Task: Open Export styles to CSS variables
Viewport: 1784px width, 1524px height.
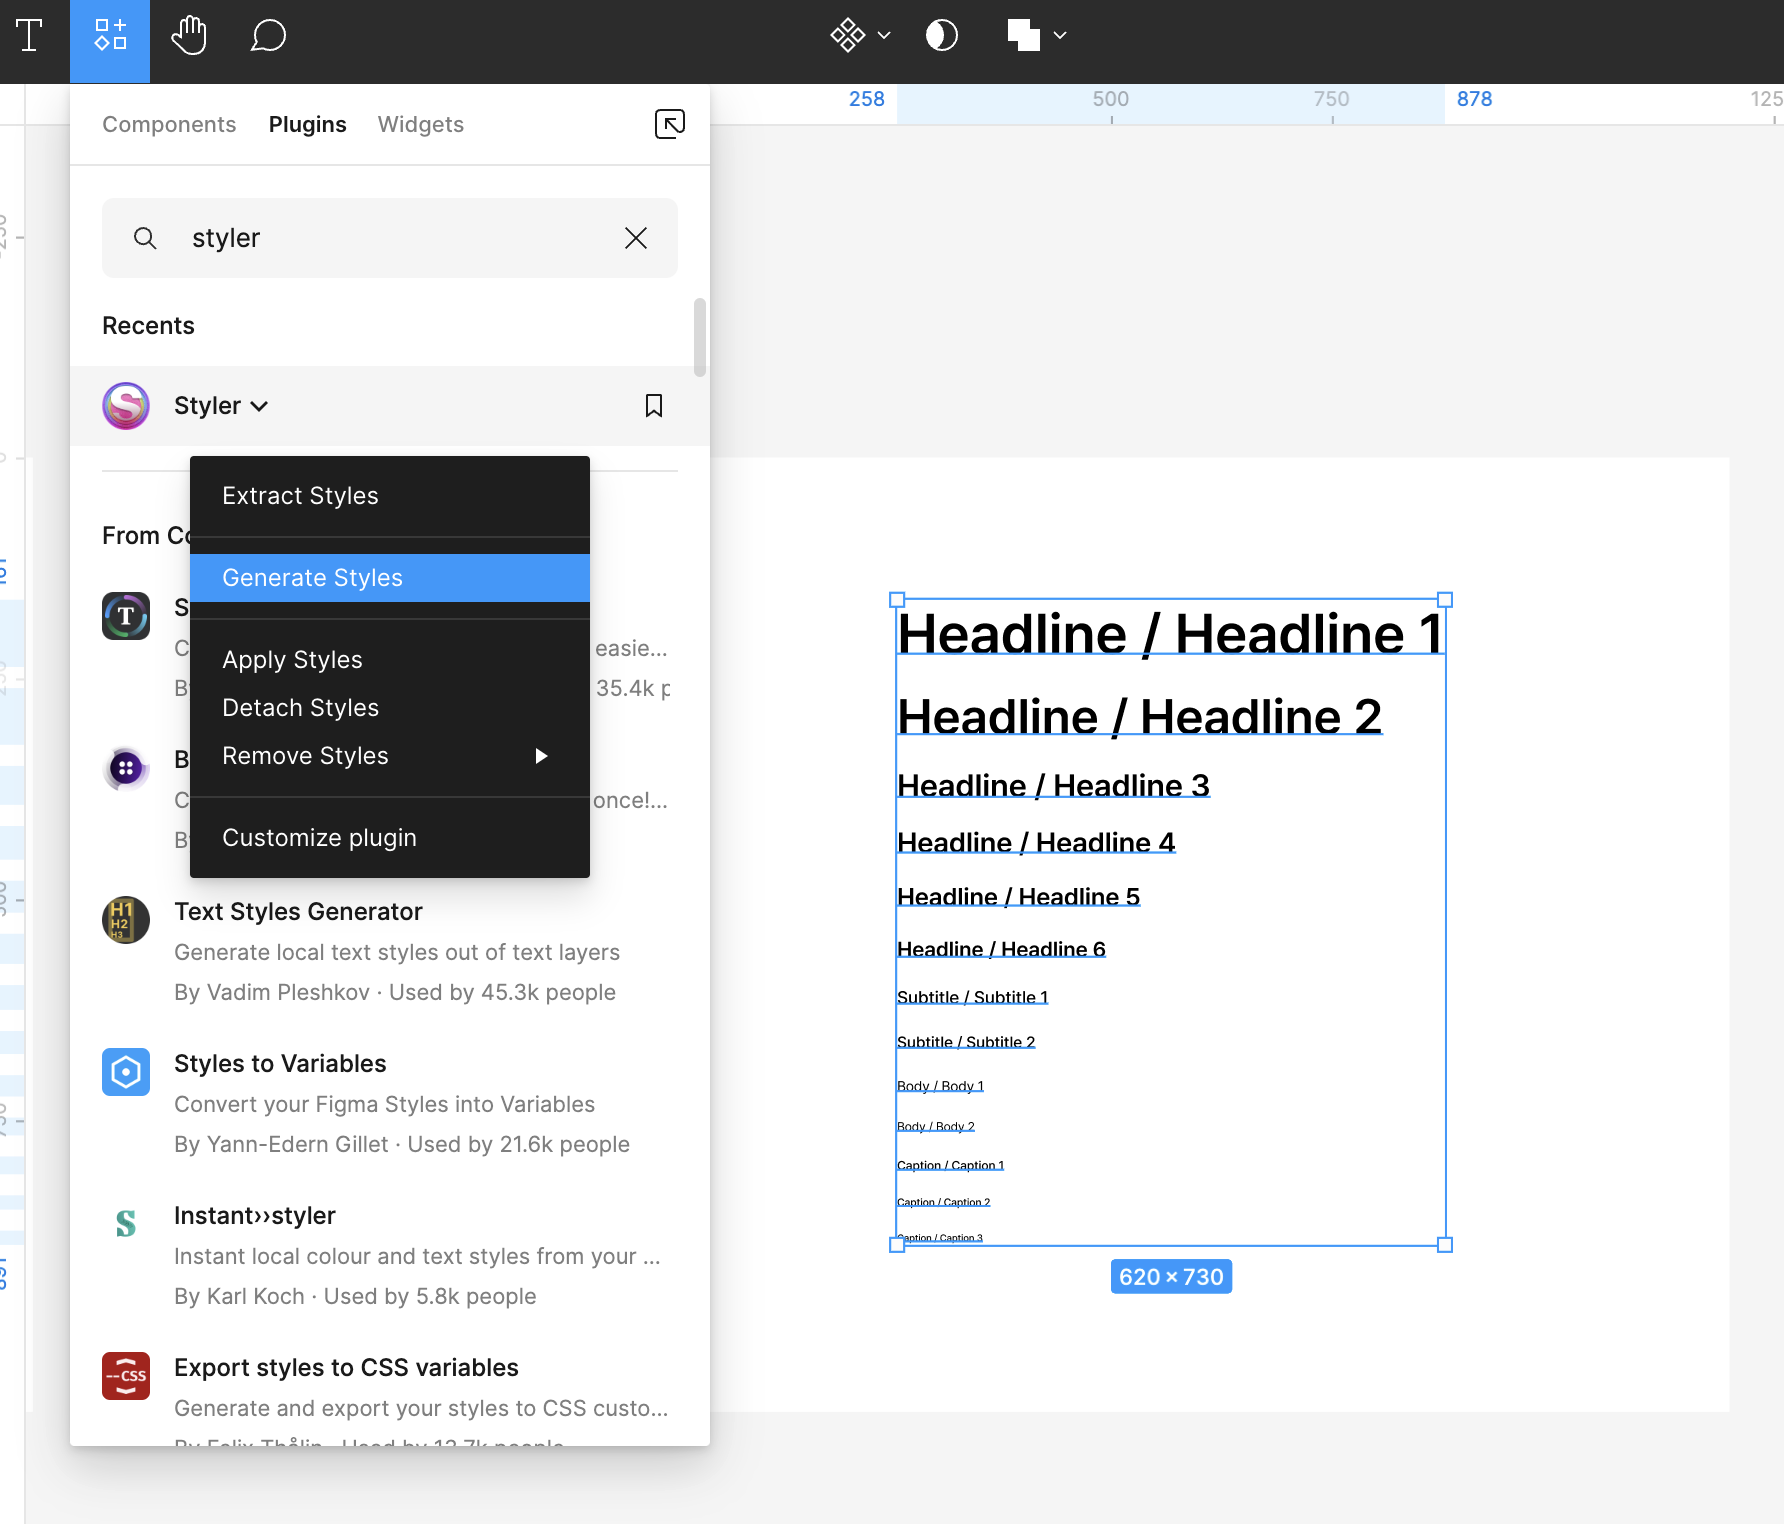Action: (x=346, y=1368)
